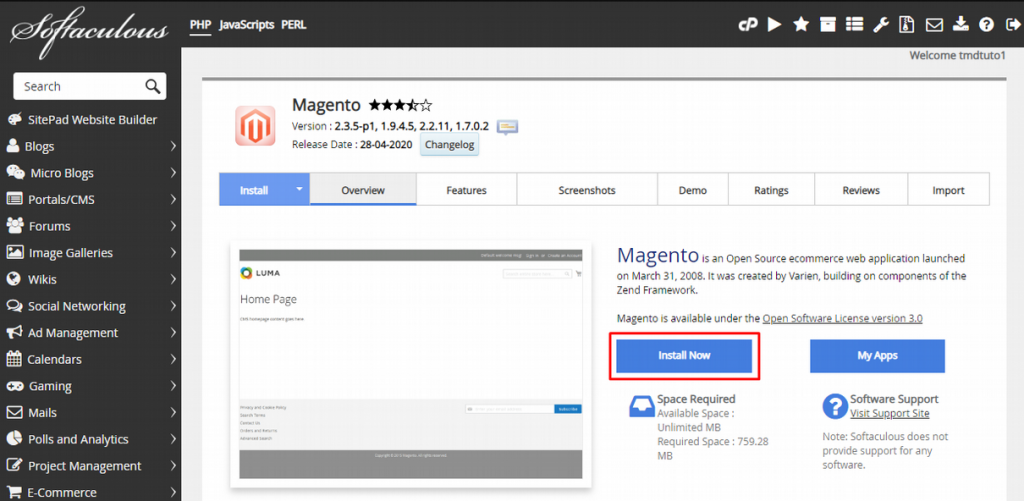
Task: Click the logout arrow icon
Action: click(x=1010, y=25)
